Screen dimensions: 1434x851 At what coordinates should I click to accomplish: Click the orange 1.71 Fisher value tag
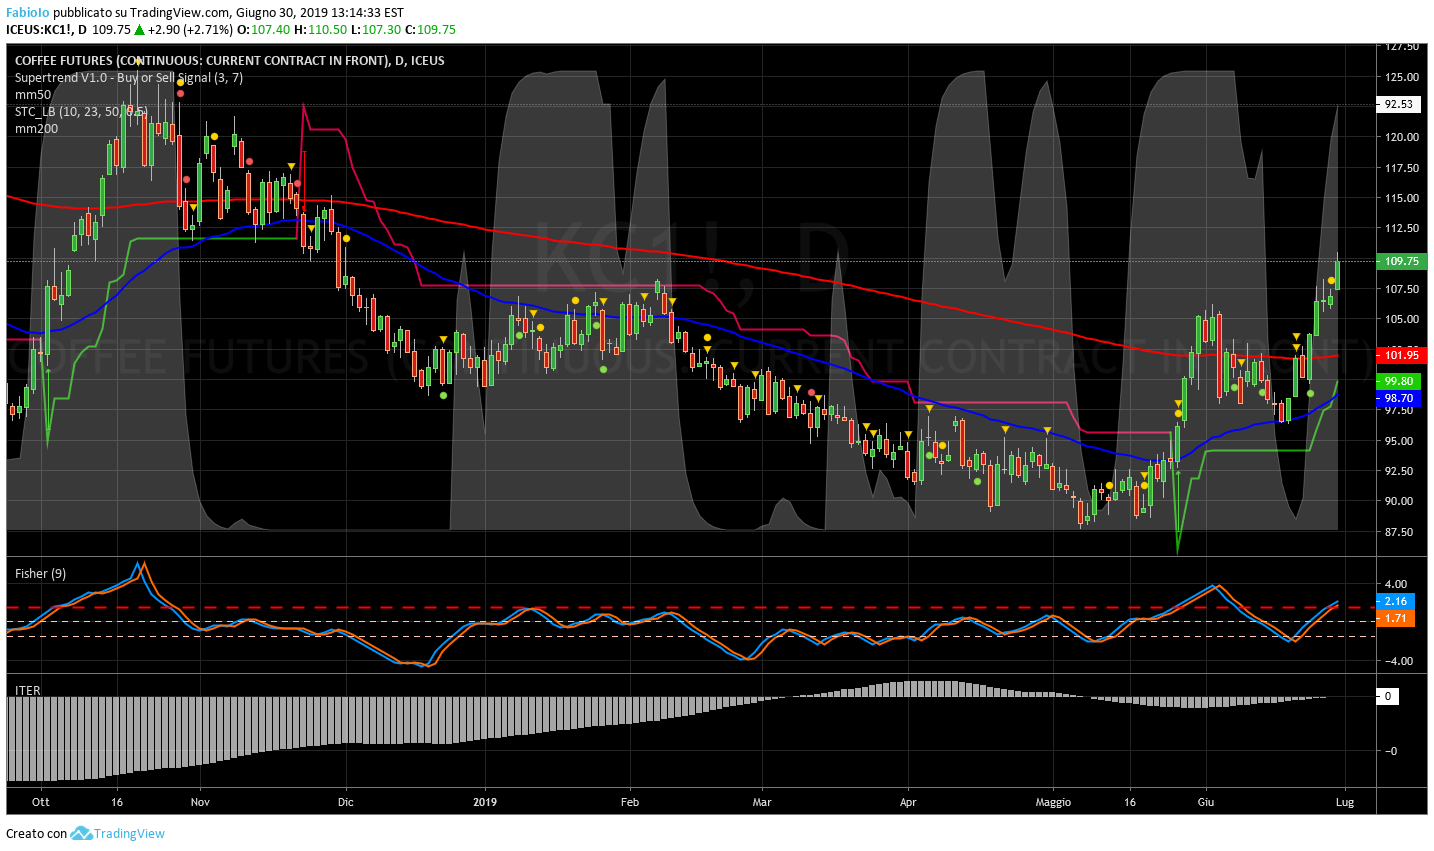coord(1396,619)
